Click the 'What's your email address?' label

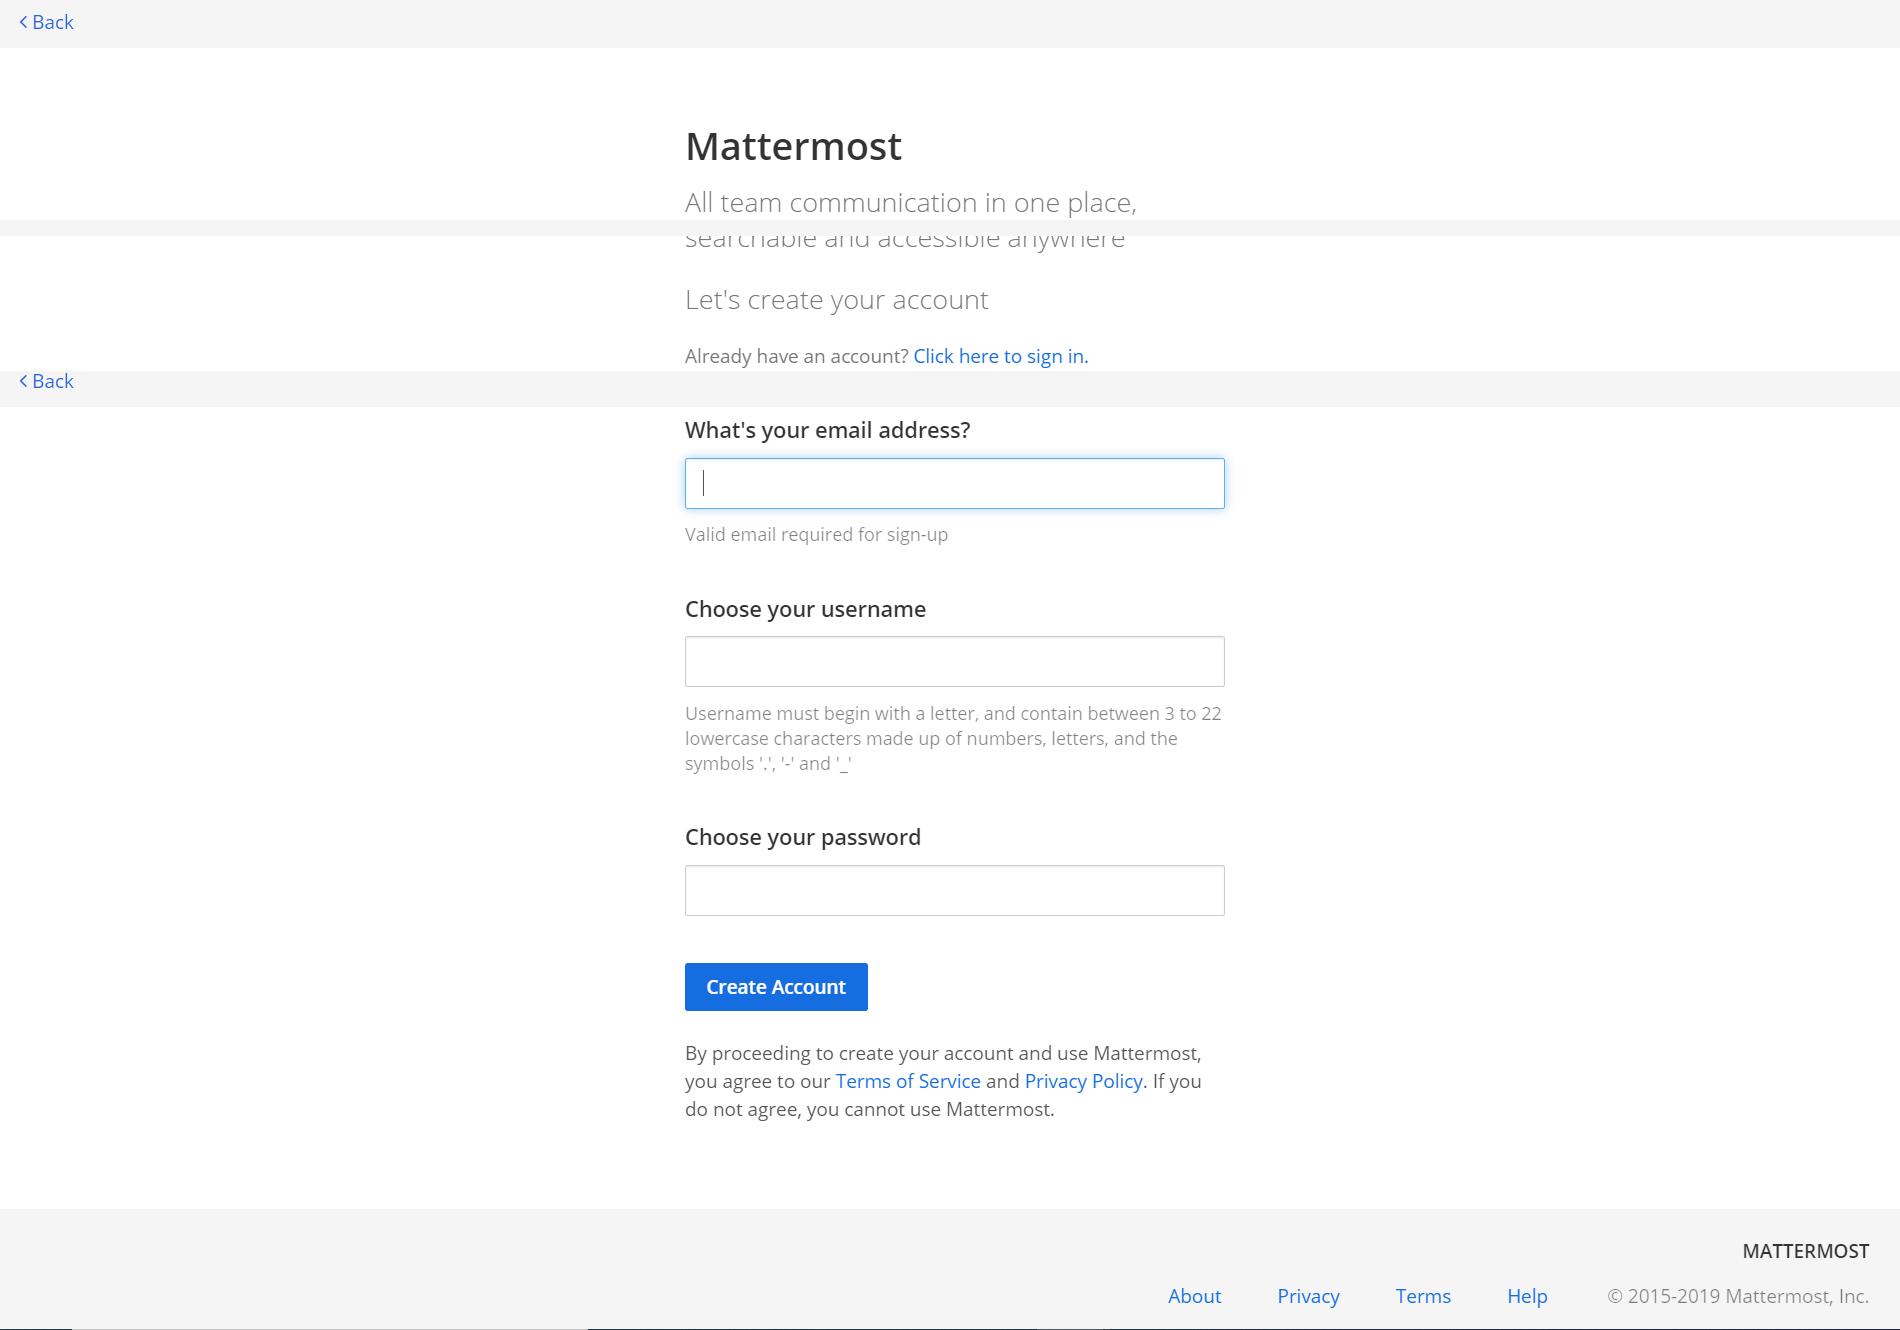(x=827, y=430)
